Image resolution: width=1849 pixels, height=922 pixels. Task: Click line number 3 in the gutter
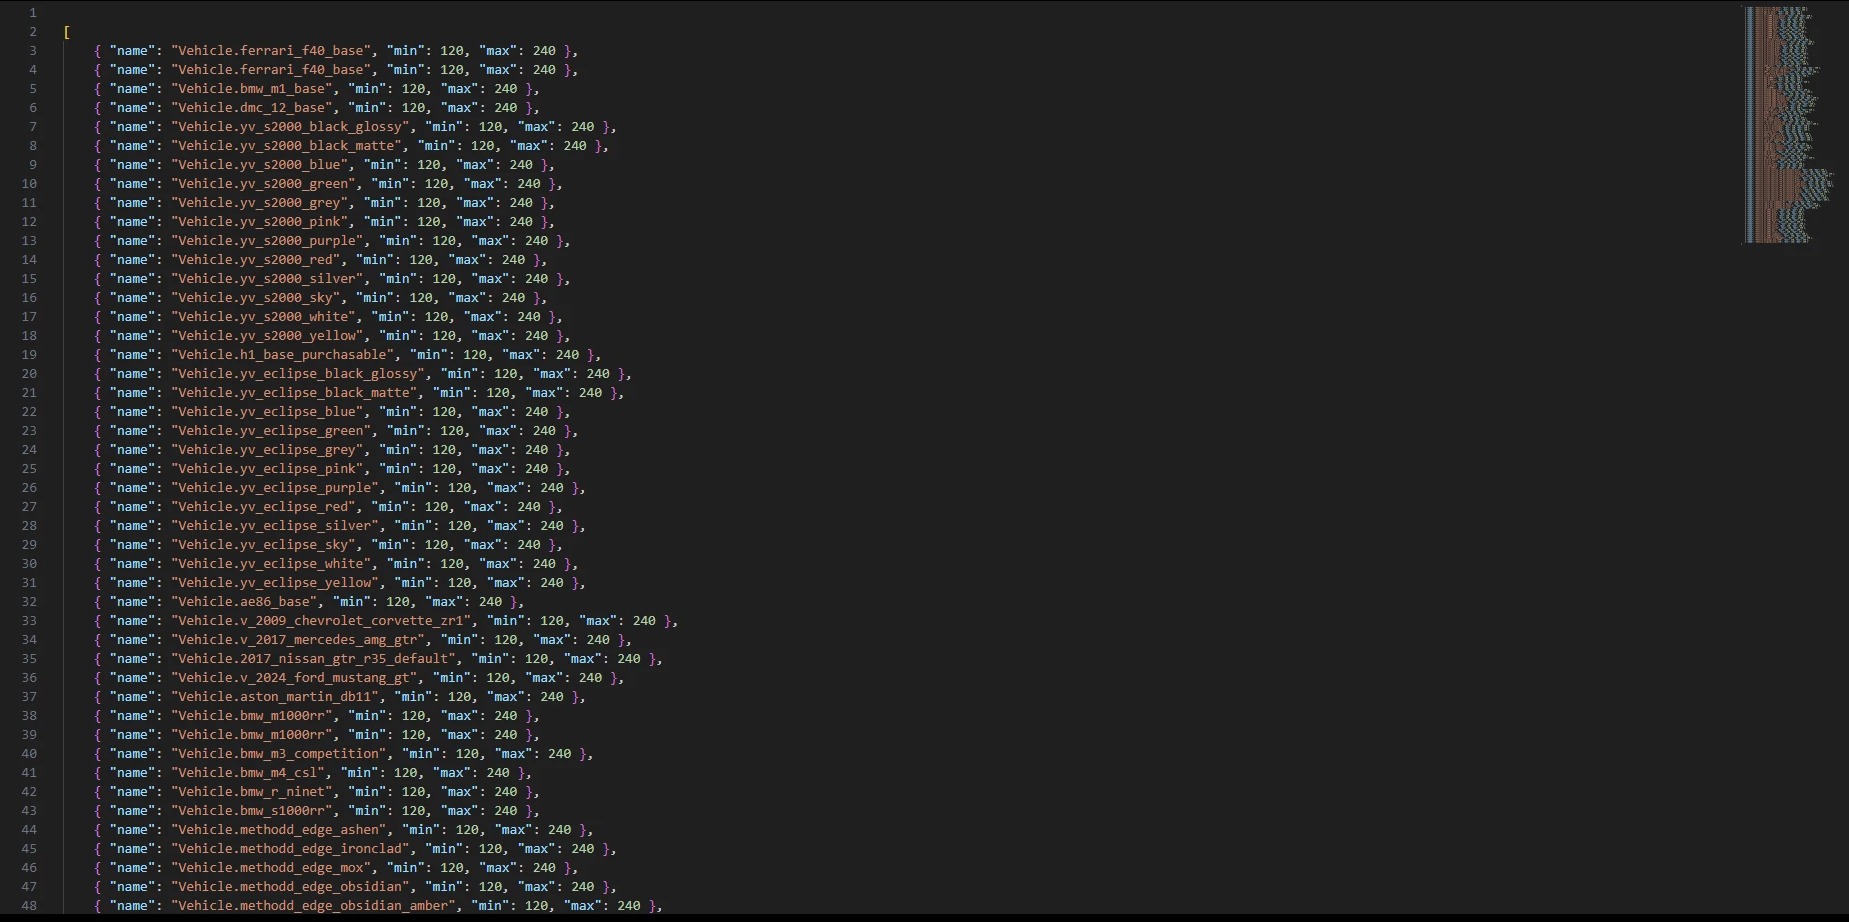click(33, 51)
